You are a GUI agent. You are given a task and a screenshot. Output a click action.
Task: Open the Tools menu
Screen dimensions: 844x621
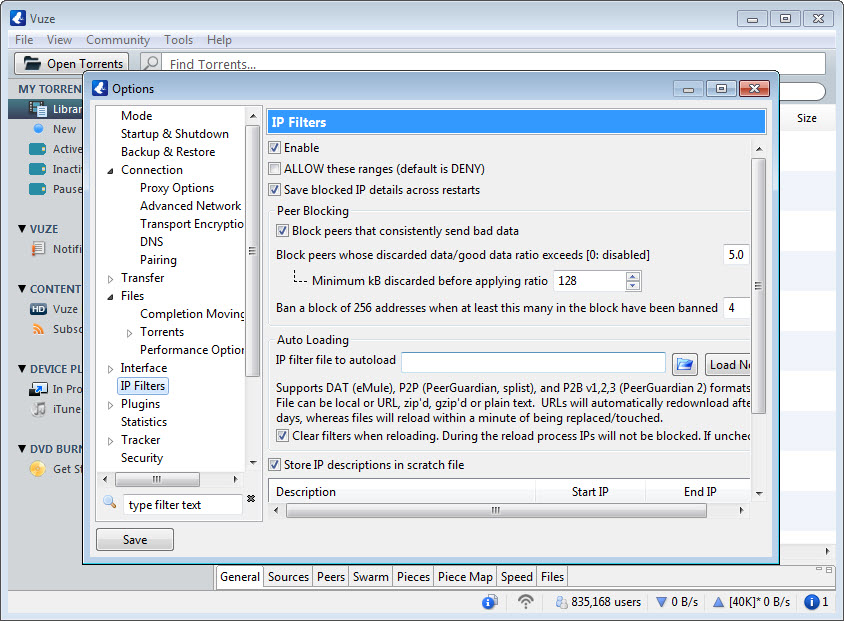tap(178, 40)
